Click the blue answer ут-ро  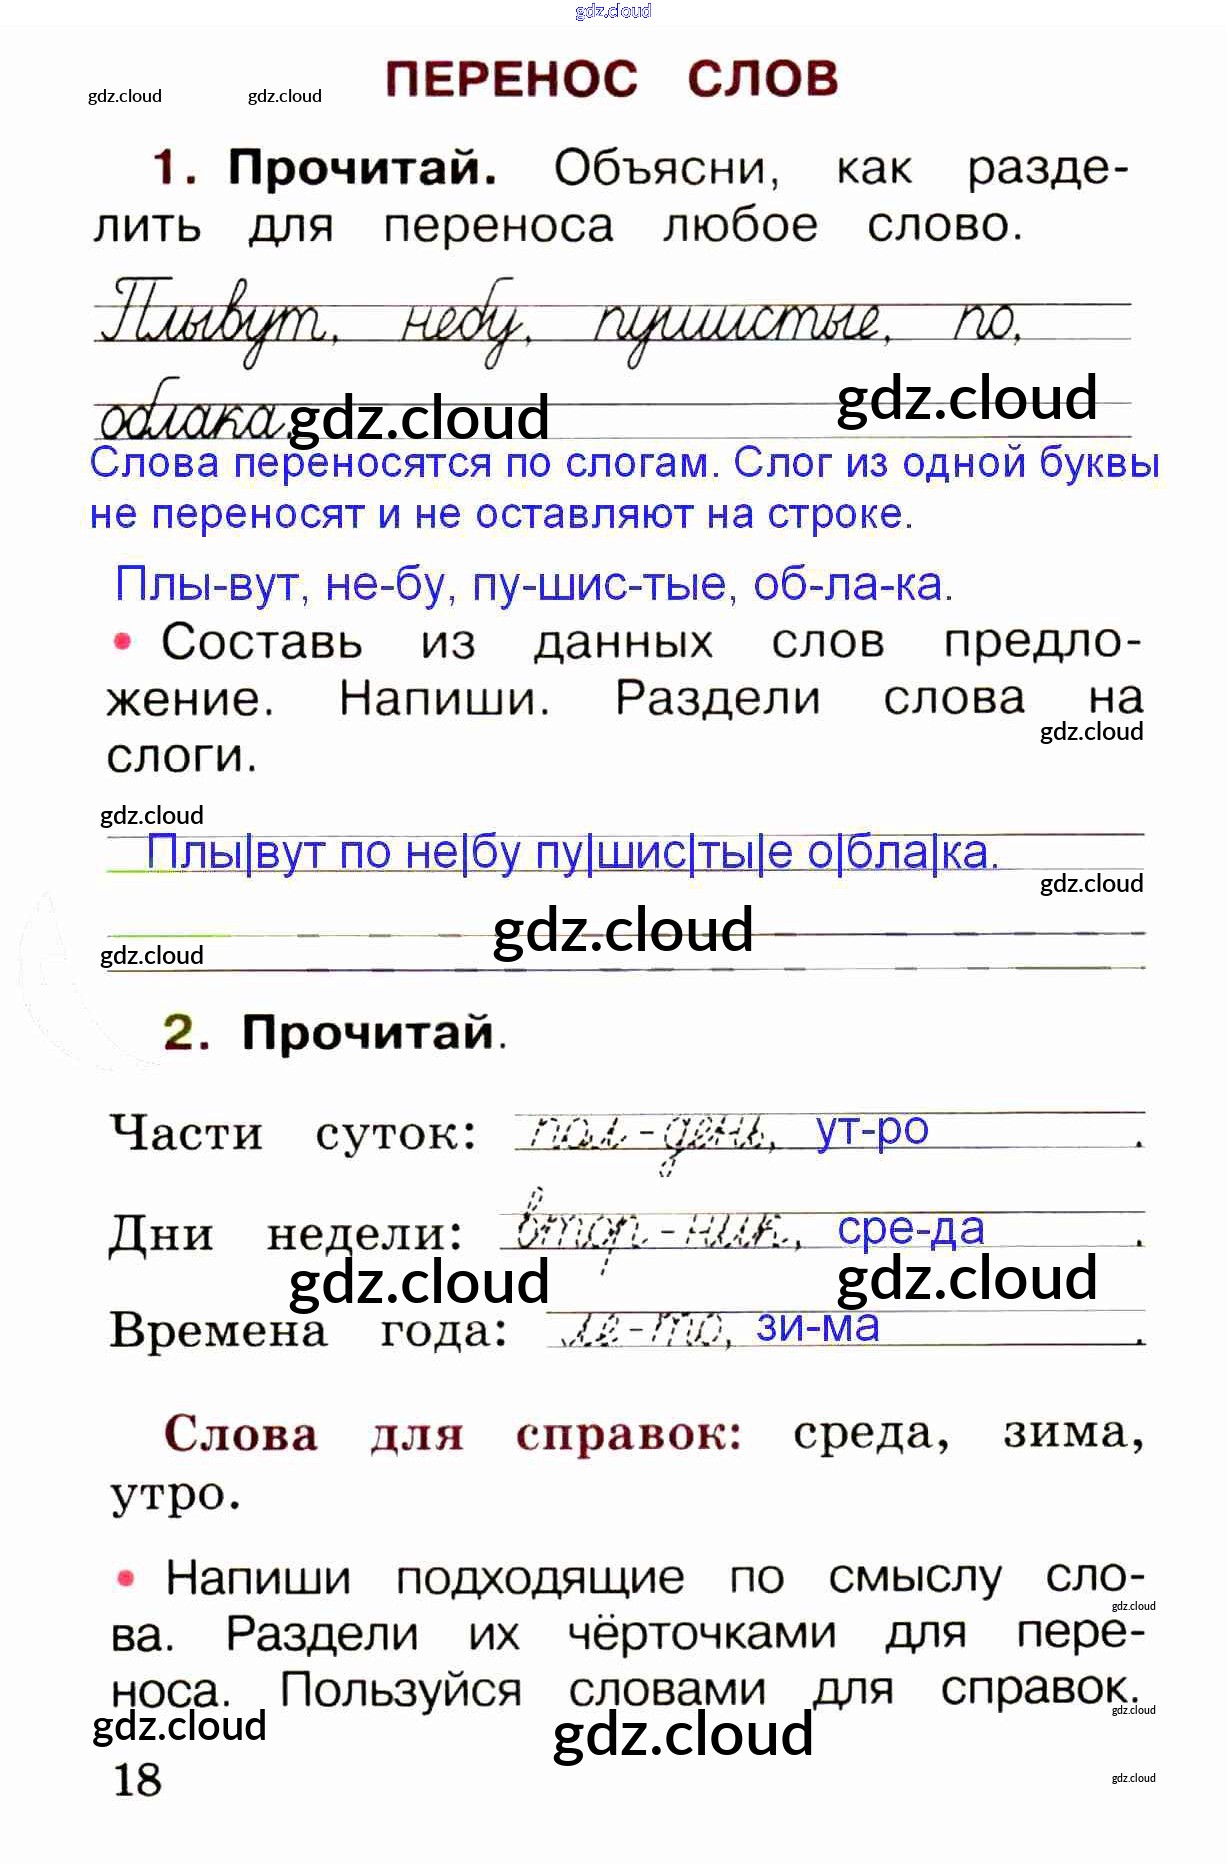pyautogui.click(x=872, y=1129)
